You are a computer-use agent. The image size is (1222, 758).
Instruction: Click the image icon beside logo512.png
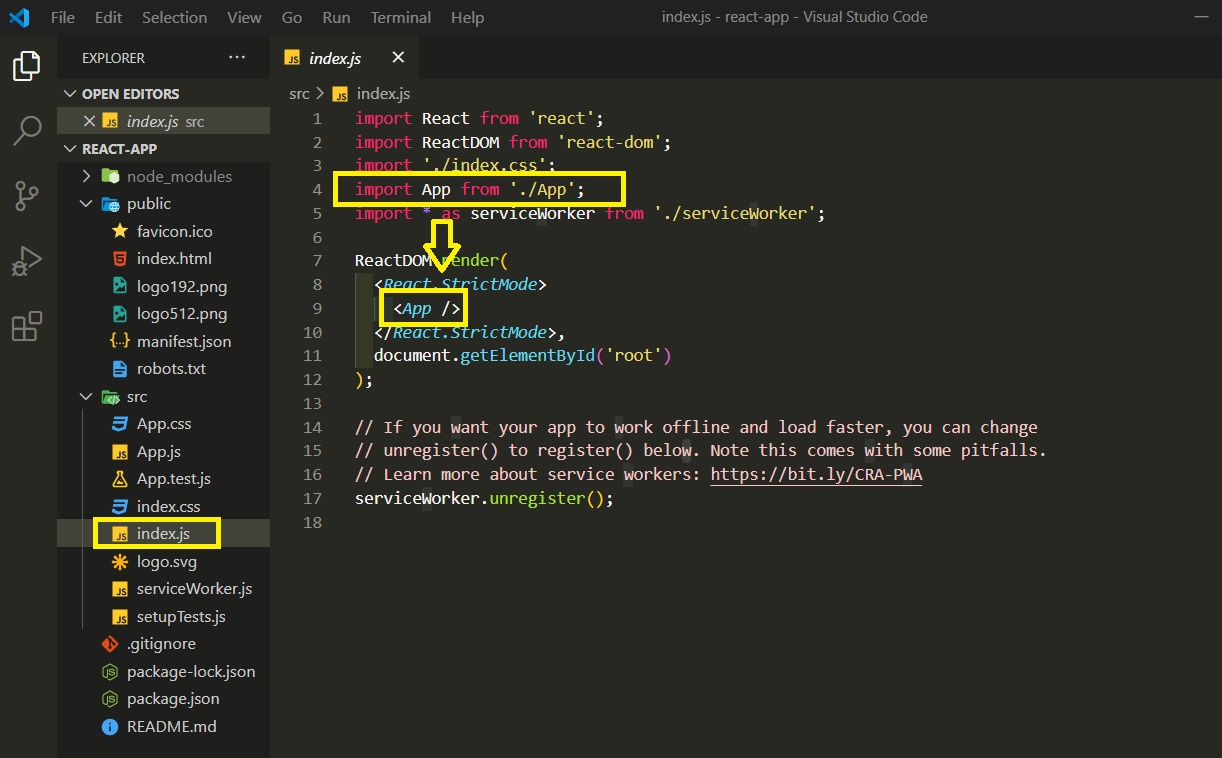pos(119,313)
